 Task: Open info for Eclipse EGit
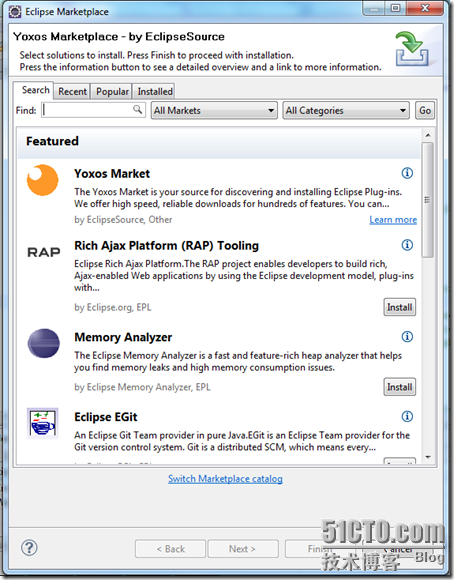407,417
